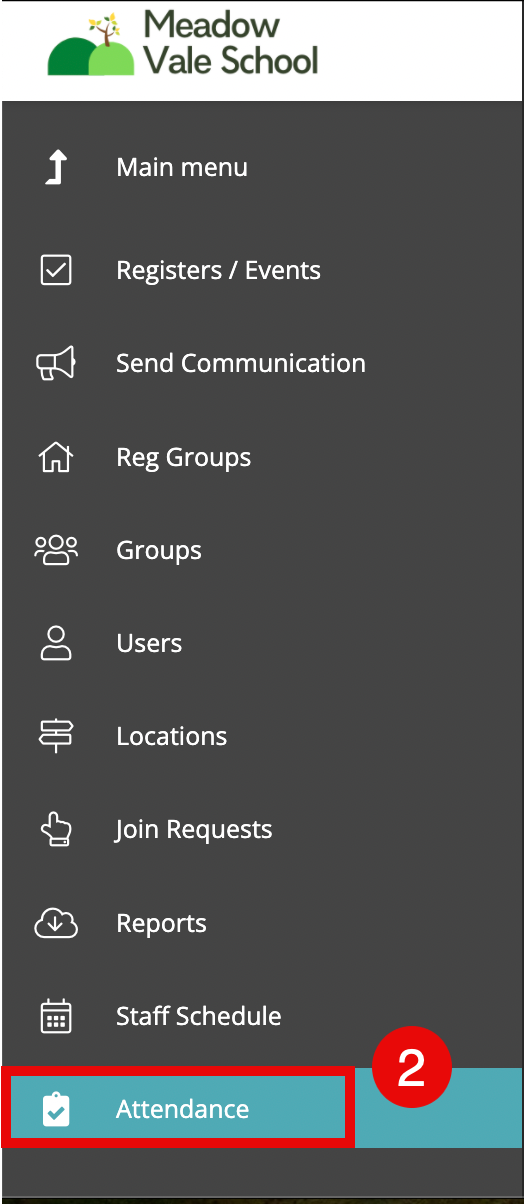
Task: Click the calendar Staff Schedule icon
Action: point(56,1016)
